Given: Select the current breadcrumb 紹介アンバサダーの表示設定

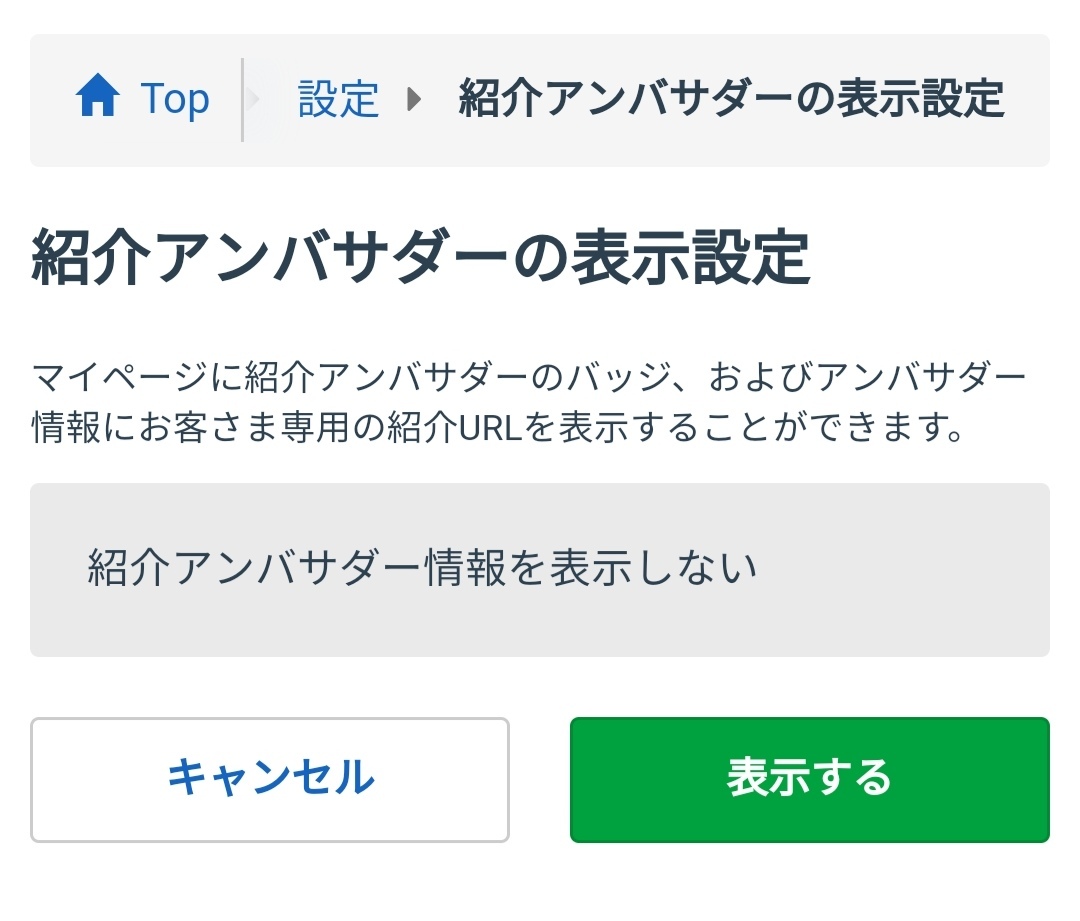Looking at the screenshot, I should 731,99.
